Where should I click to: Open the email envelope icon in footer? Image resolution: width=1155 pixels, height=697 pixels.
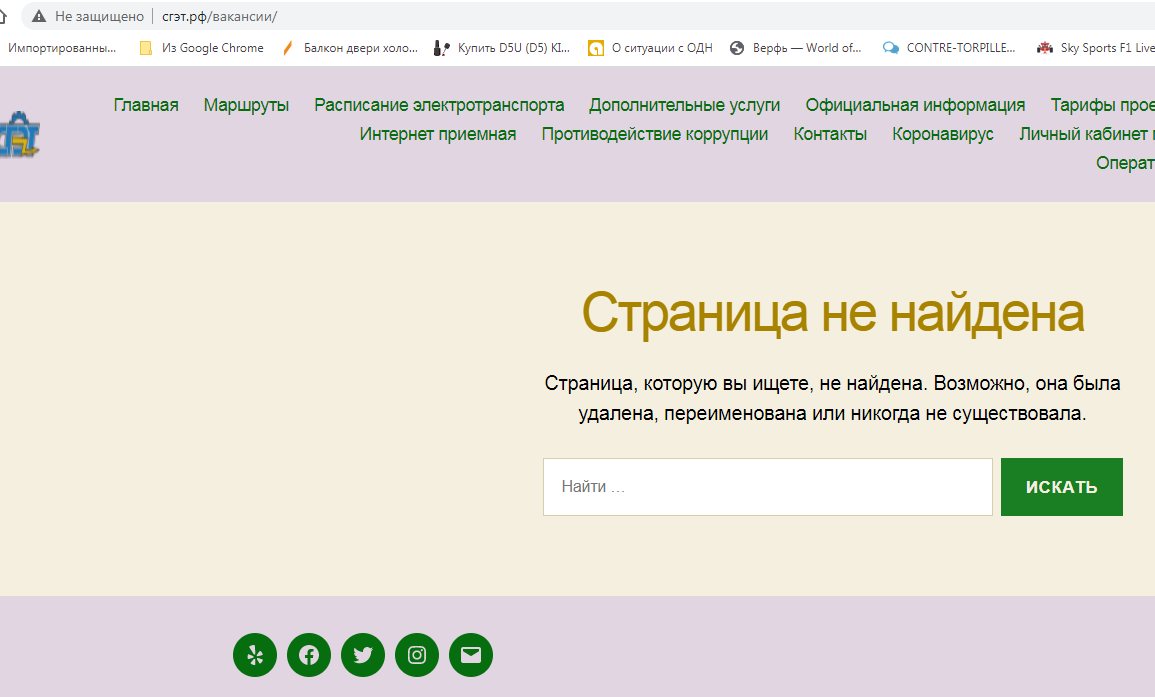point(471,655)
